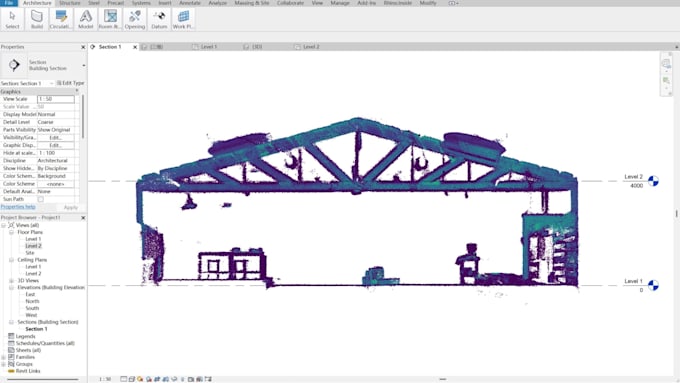Screen dimensions: 680x383
Task: Close the Project Browser panel
Action: pyautogui.click(x=83, y=218)
